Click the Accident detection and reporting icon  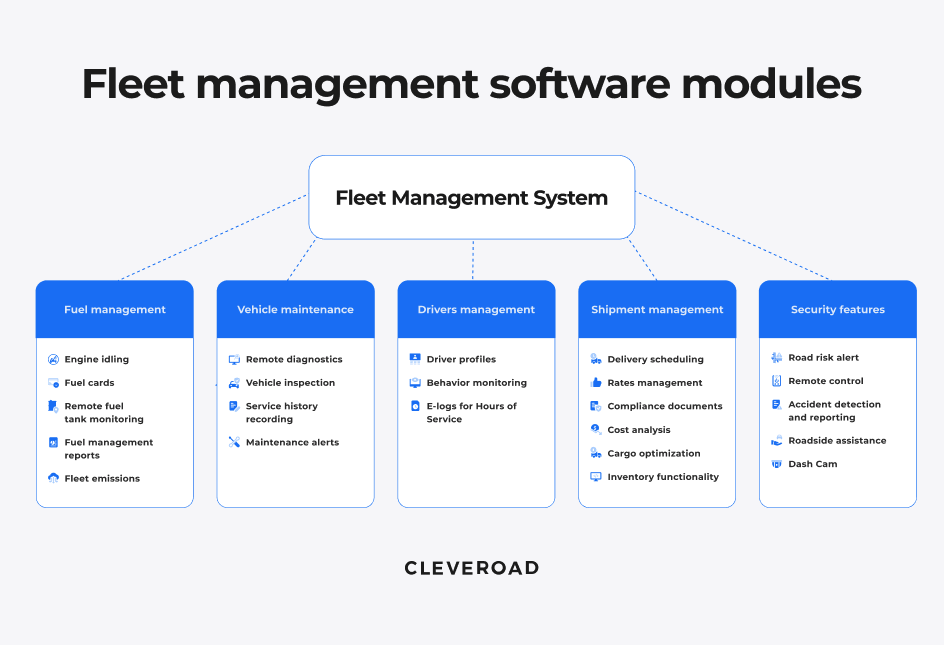777,405
